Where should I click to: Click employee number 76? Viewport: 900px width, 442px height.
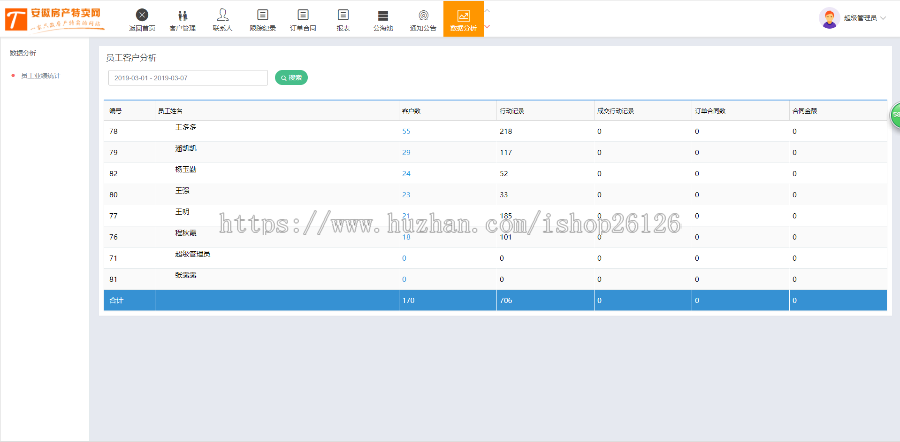113,237
